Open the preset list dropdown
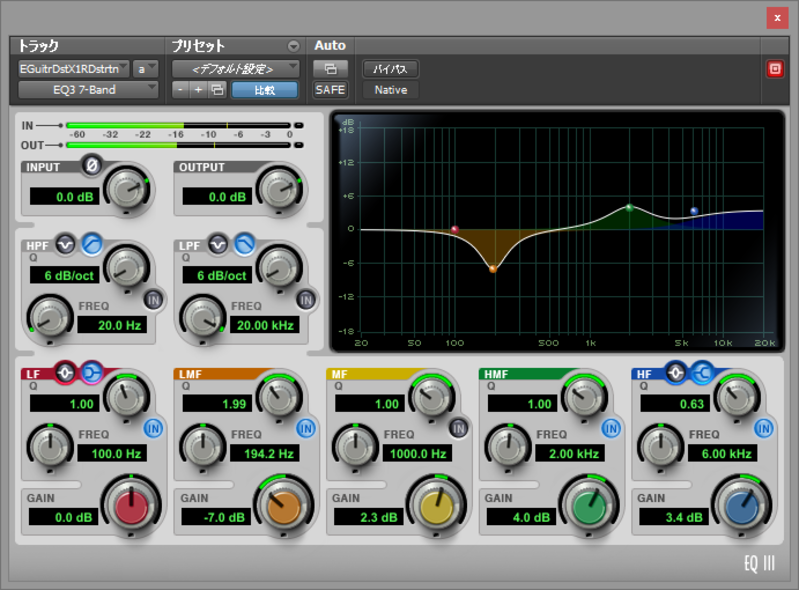The width and height of the screenshot is (799, 590). pos(235,69)
